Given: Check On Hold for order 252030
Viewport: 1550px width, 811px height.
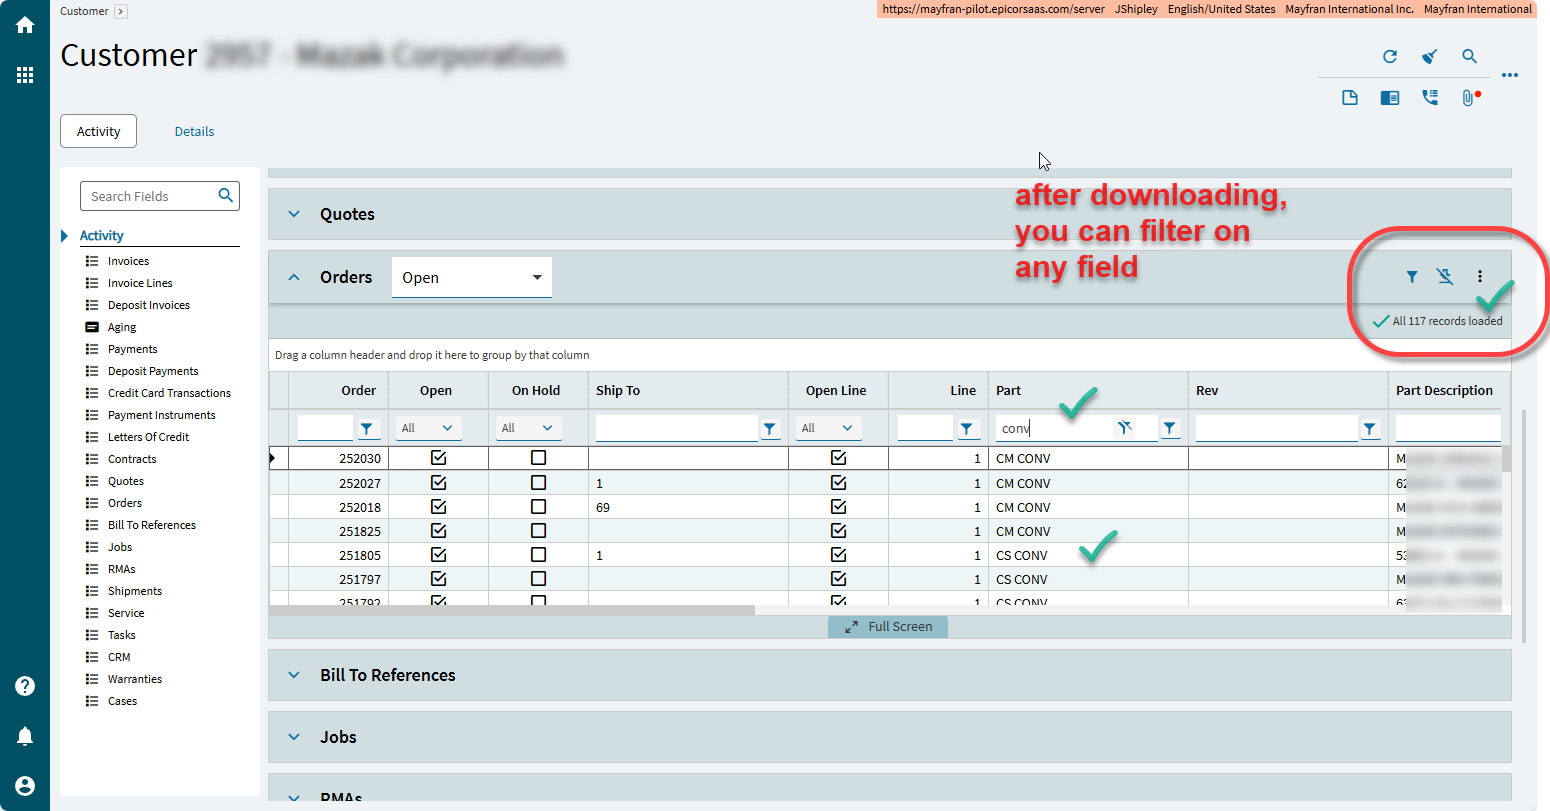Looking at the screenshot, I should pos(538,458).
